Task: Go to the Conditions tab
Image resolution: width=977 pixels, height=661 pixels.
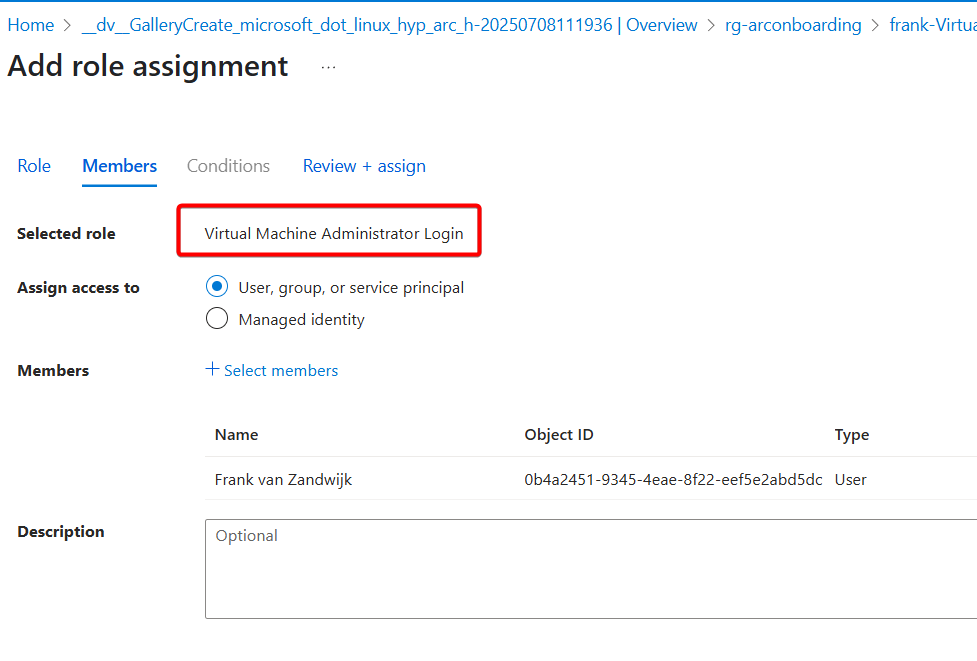Action: coord(228,166)
